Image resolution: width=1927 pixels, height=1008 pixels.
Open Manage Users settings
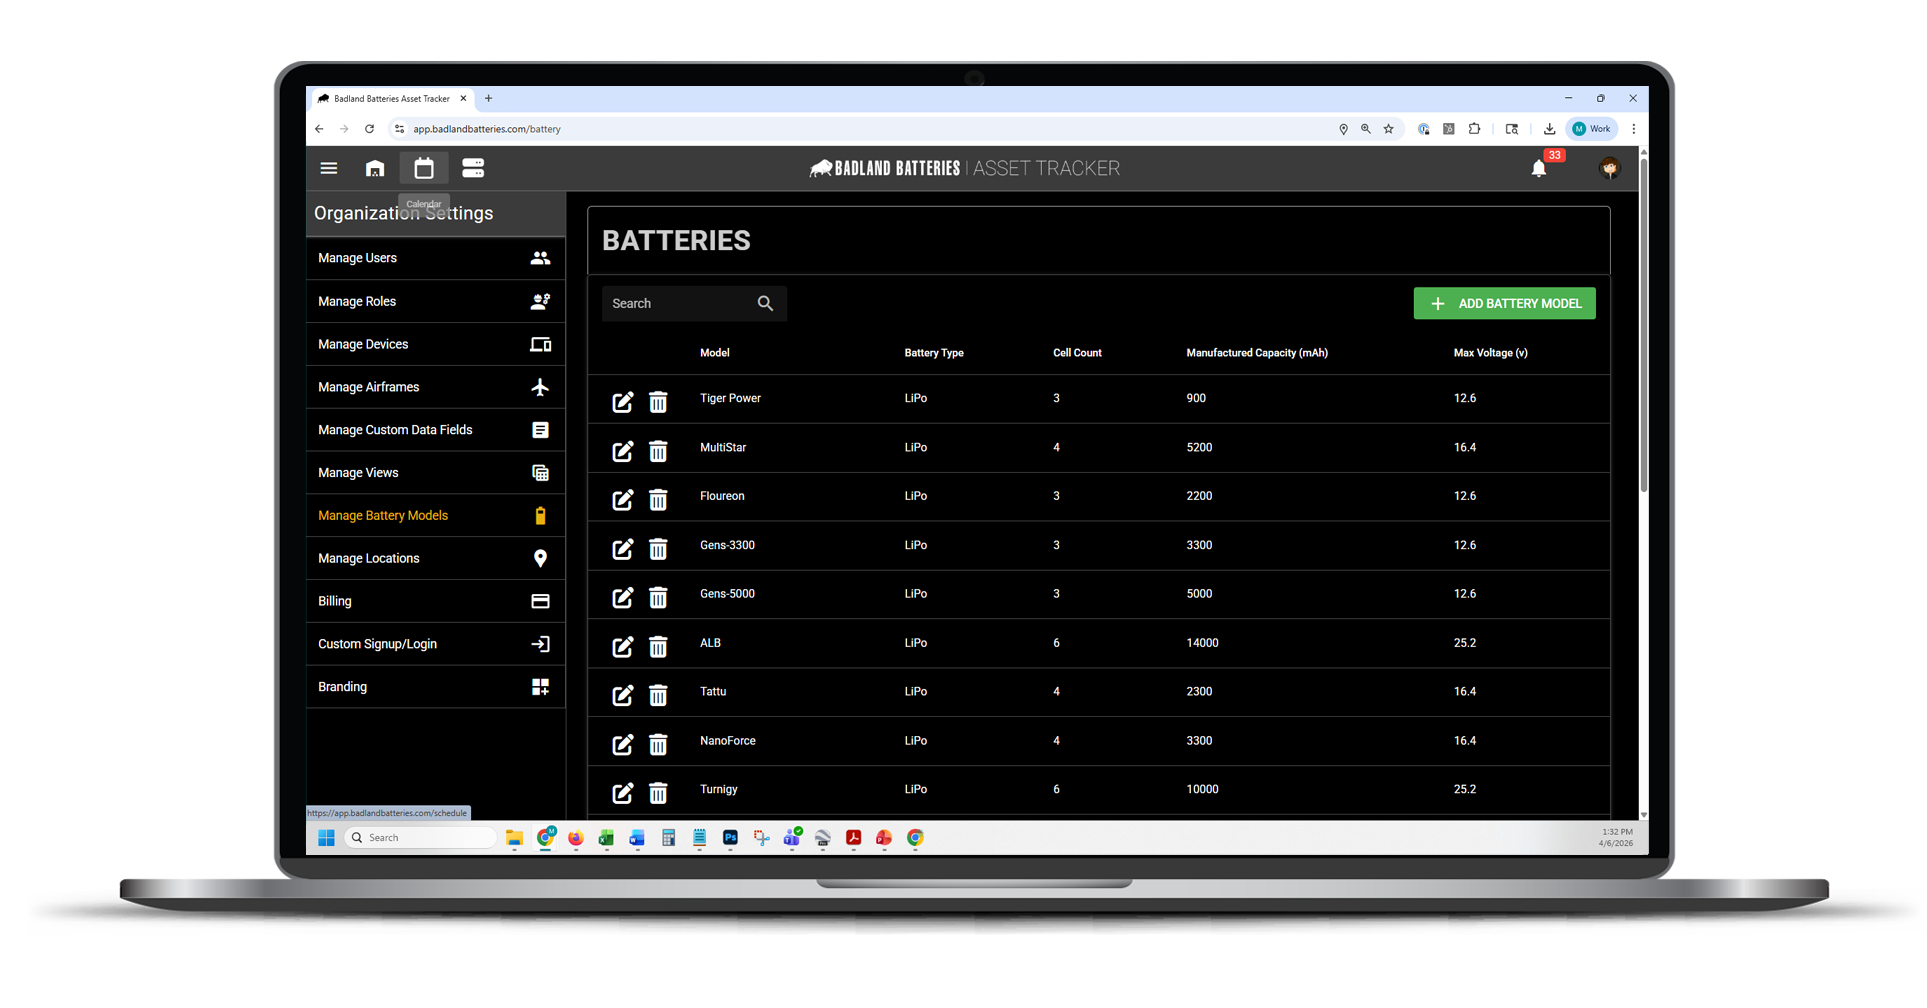[435, 258]
